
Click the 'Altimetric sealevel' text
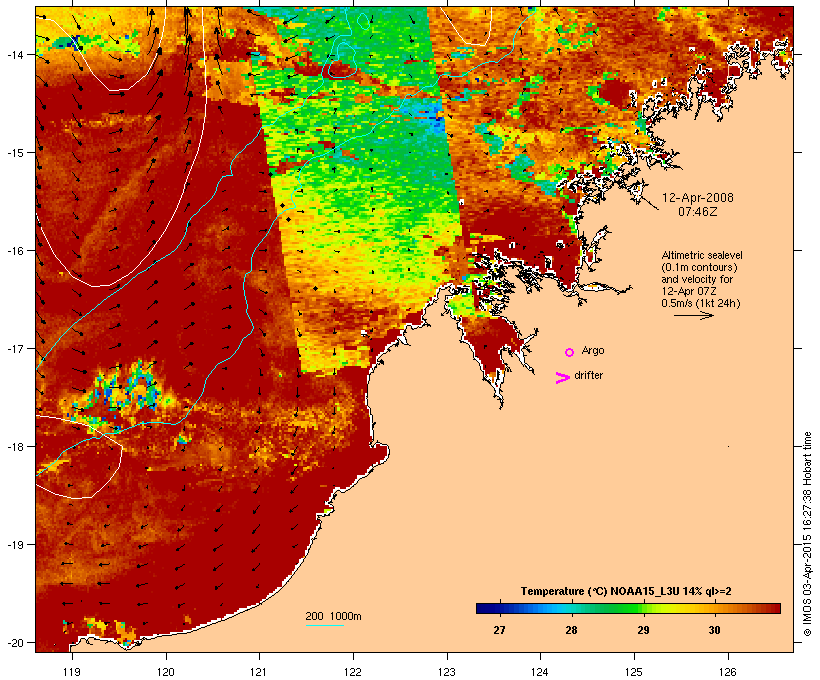point(702,255)
